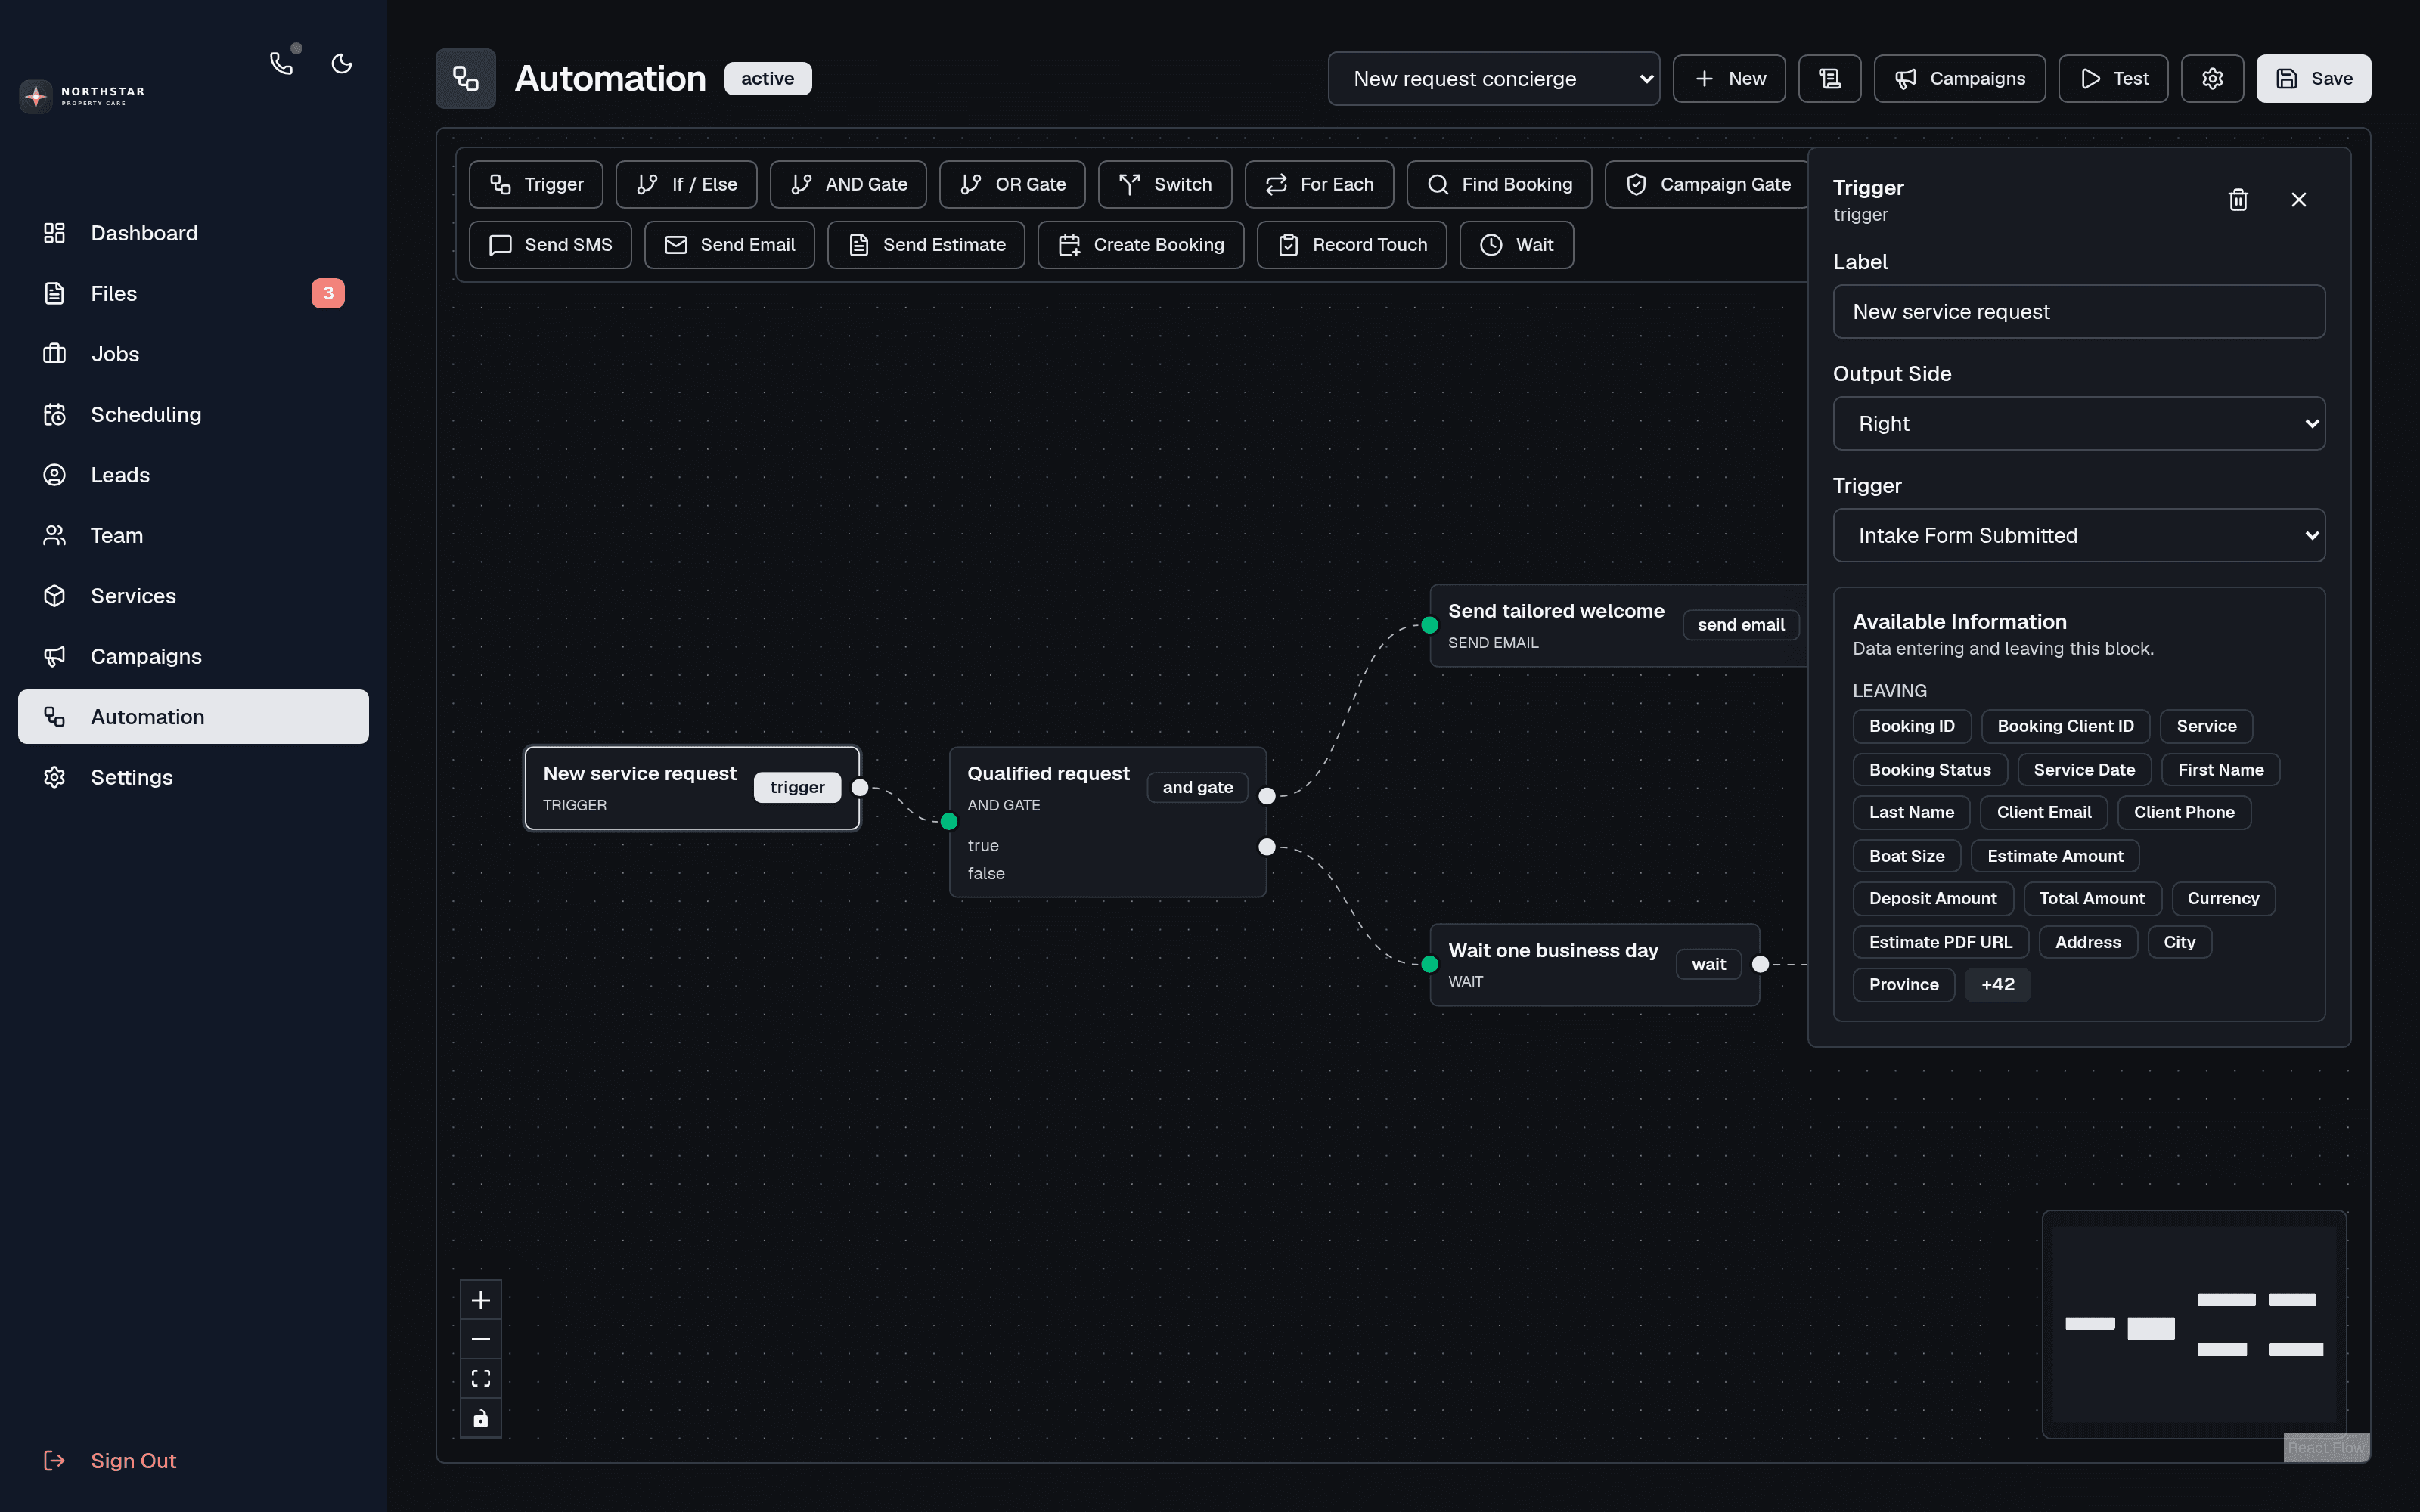Image resolution: width=2420 pixels, height=1512 pixels.
Task: Run the Test button
Action: [x=2113, y=78]
